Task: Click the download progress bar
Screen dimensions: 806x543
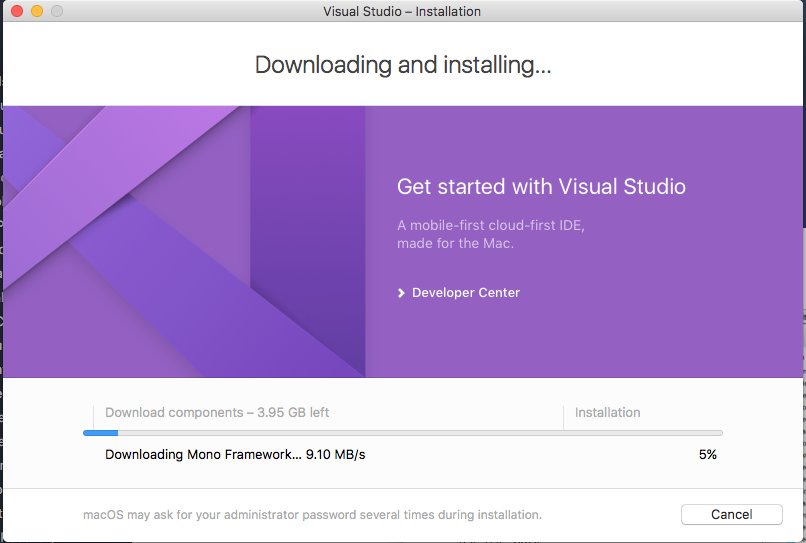Action: (x=402, y=433)
